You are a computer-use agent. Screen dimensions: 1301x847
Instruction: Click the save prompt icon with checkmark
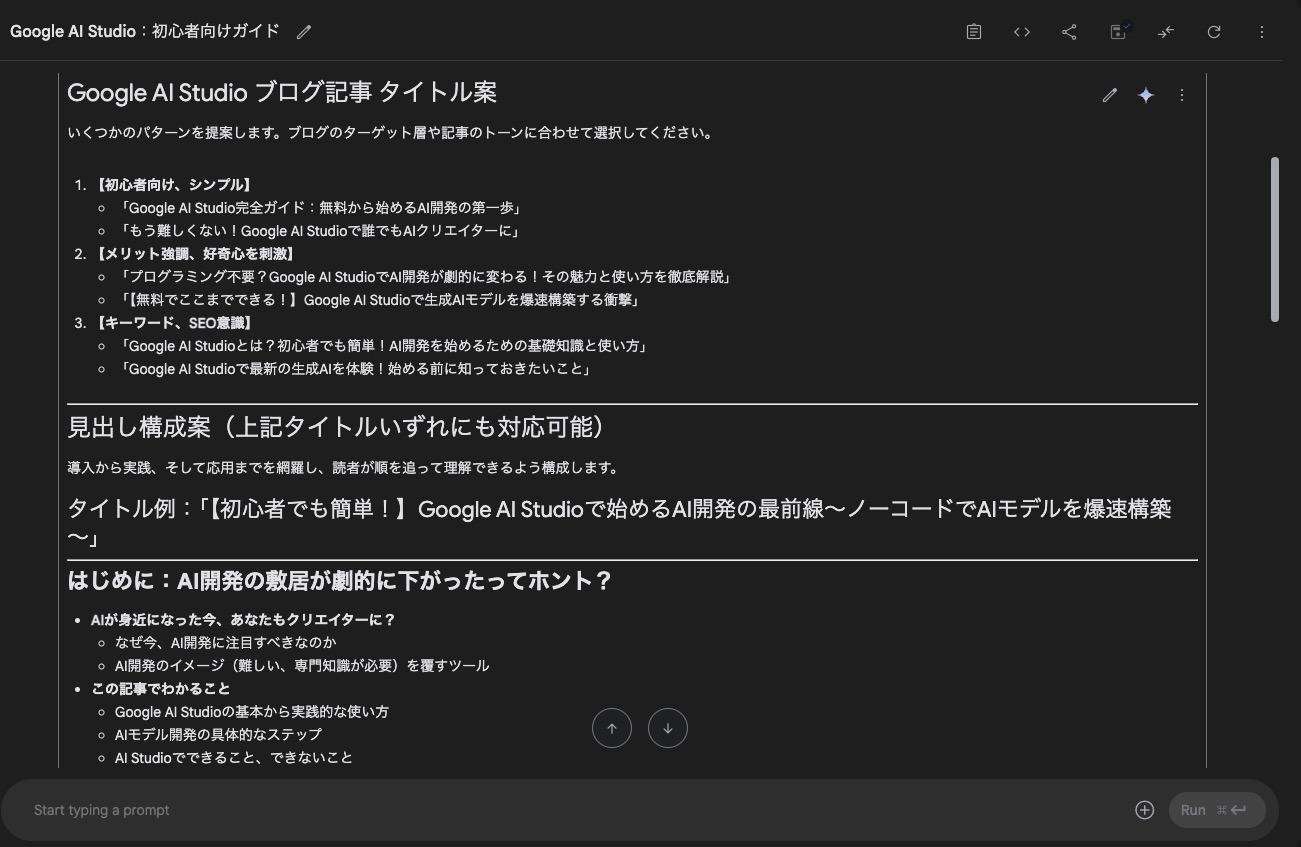1118,32
